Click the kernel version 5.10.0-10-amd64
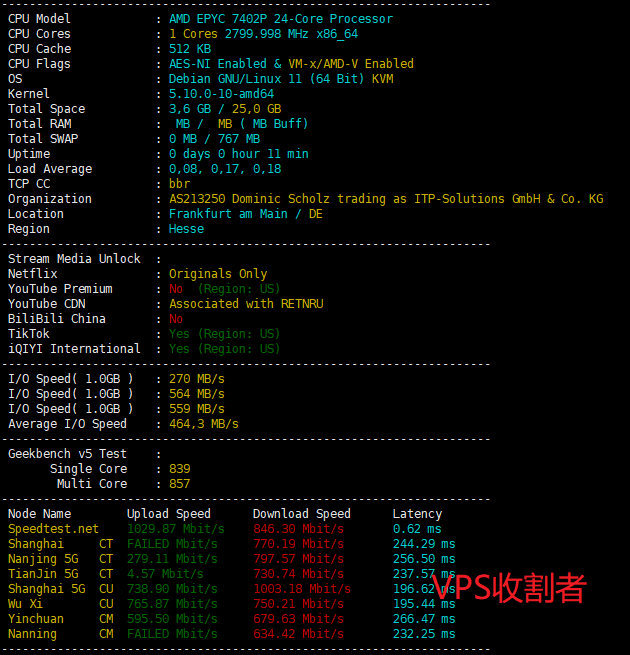The height and width of the screenshot is (655, 630). (x=221, y=94)
